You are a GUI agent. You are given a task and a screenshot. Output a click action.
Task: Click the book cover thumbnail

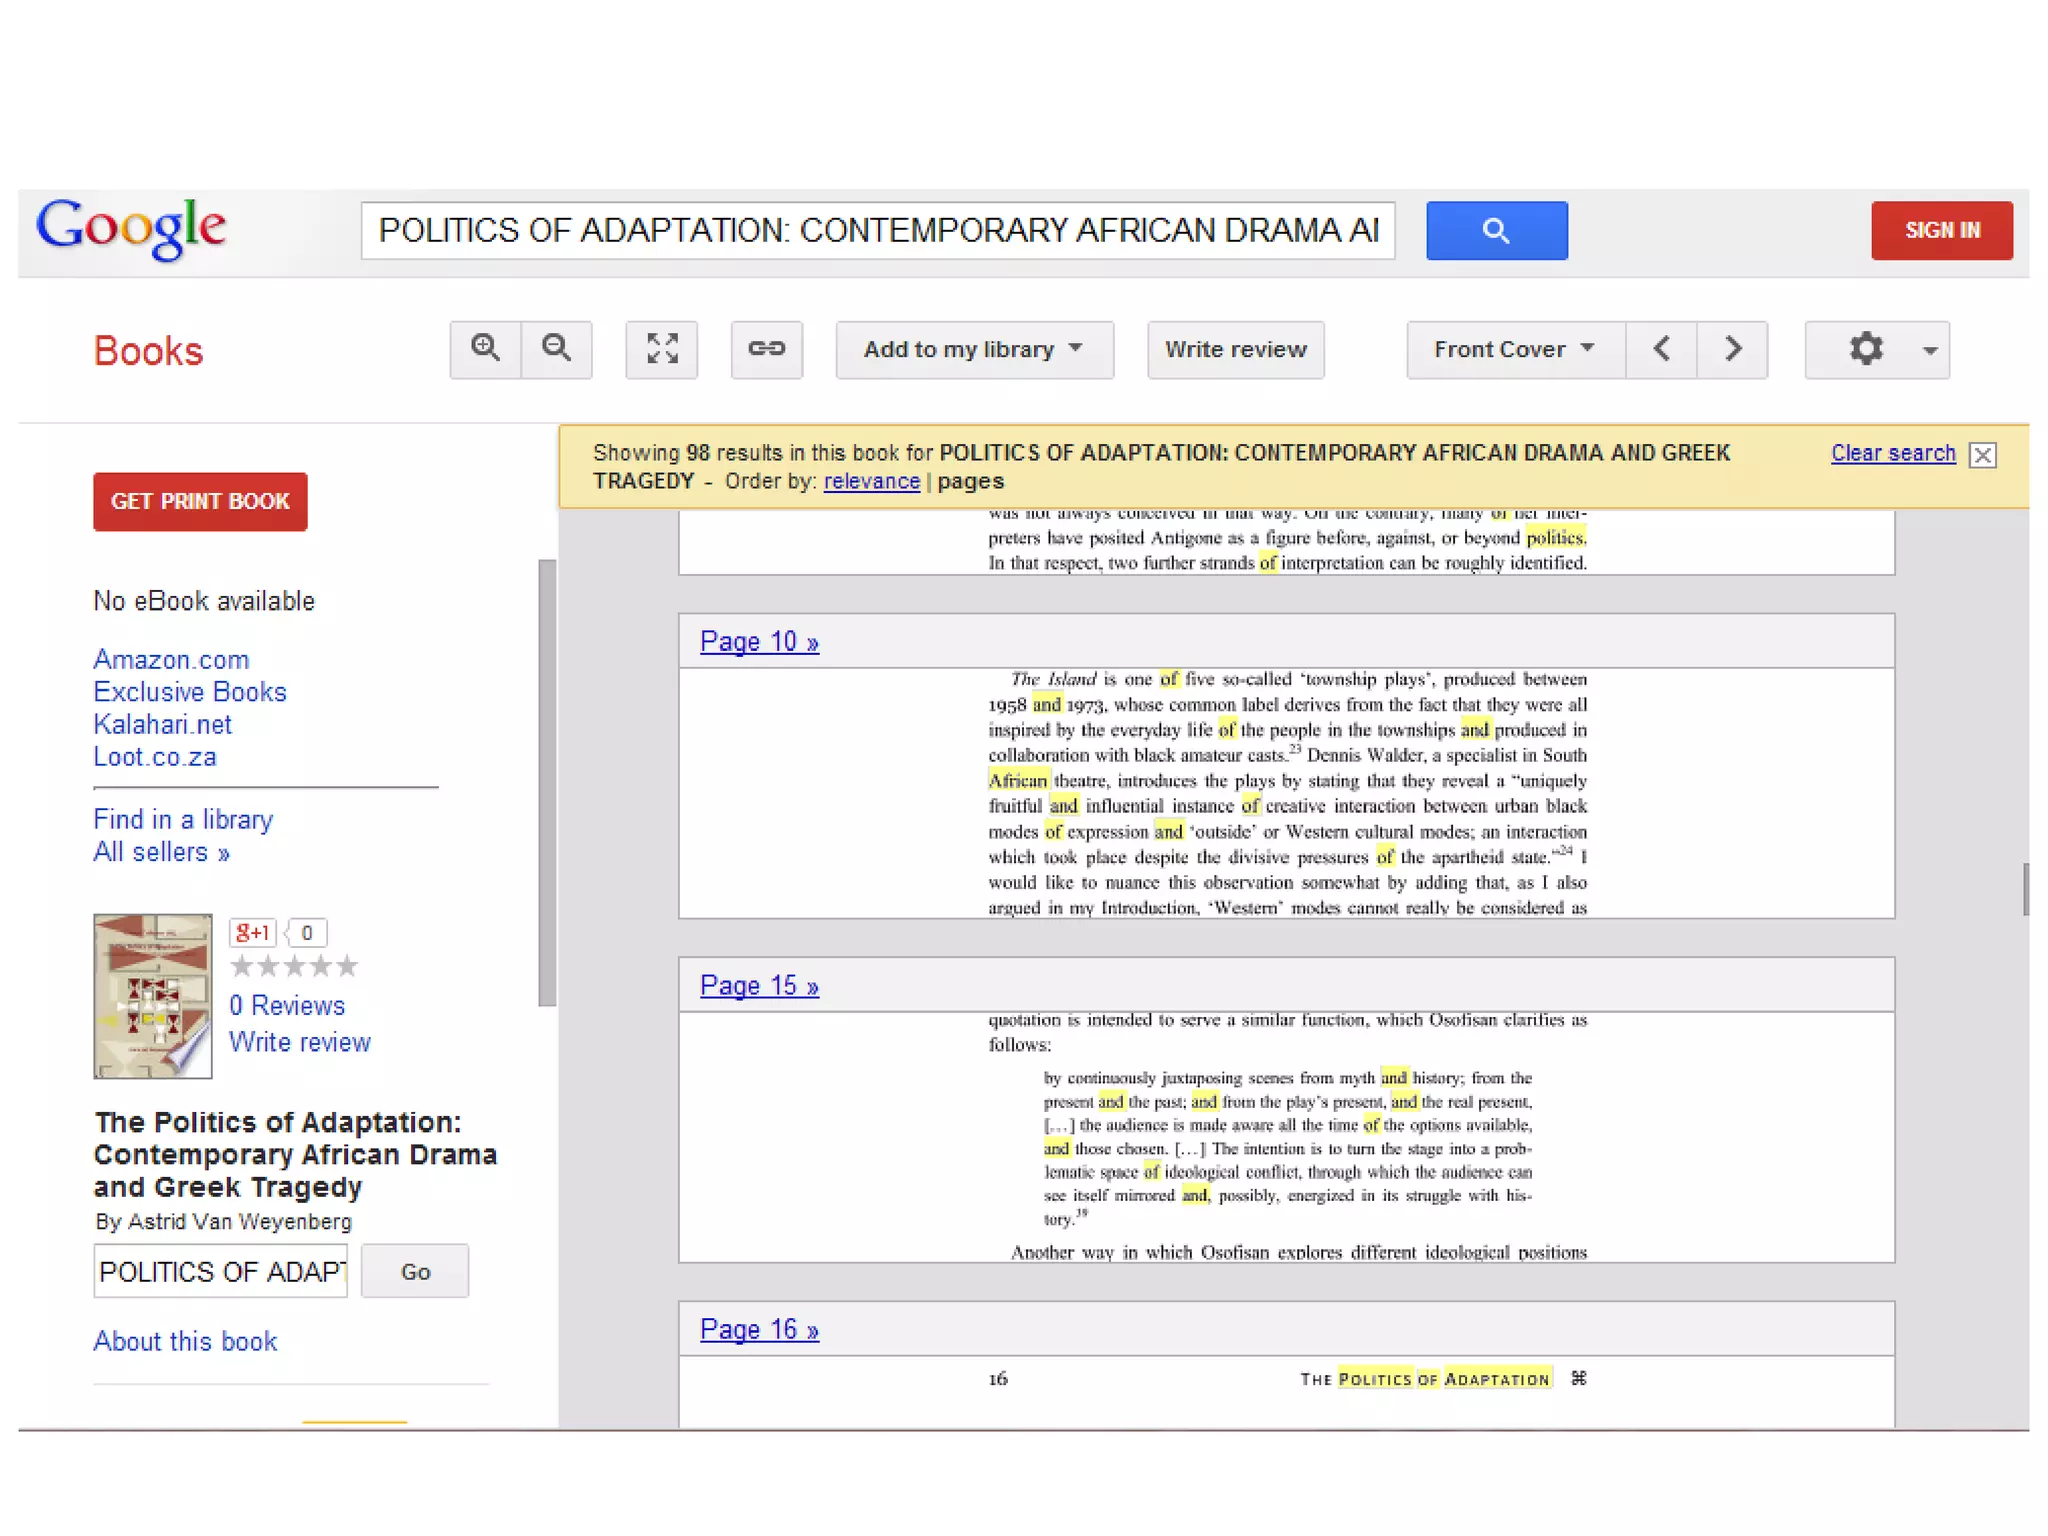pos(152,995)
